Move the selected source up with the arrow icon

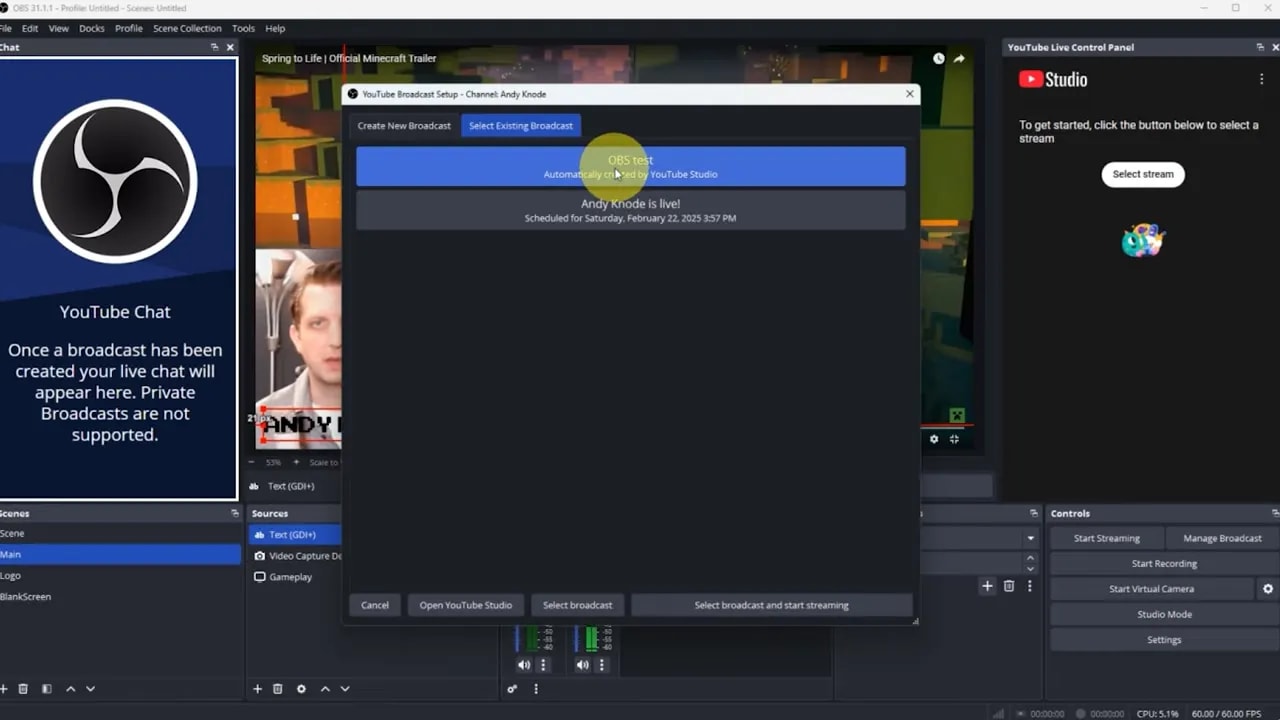point(325,689)
